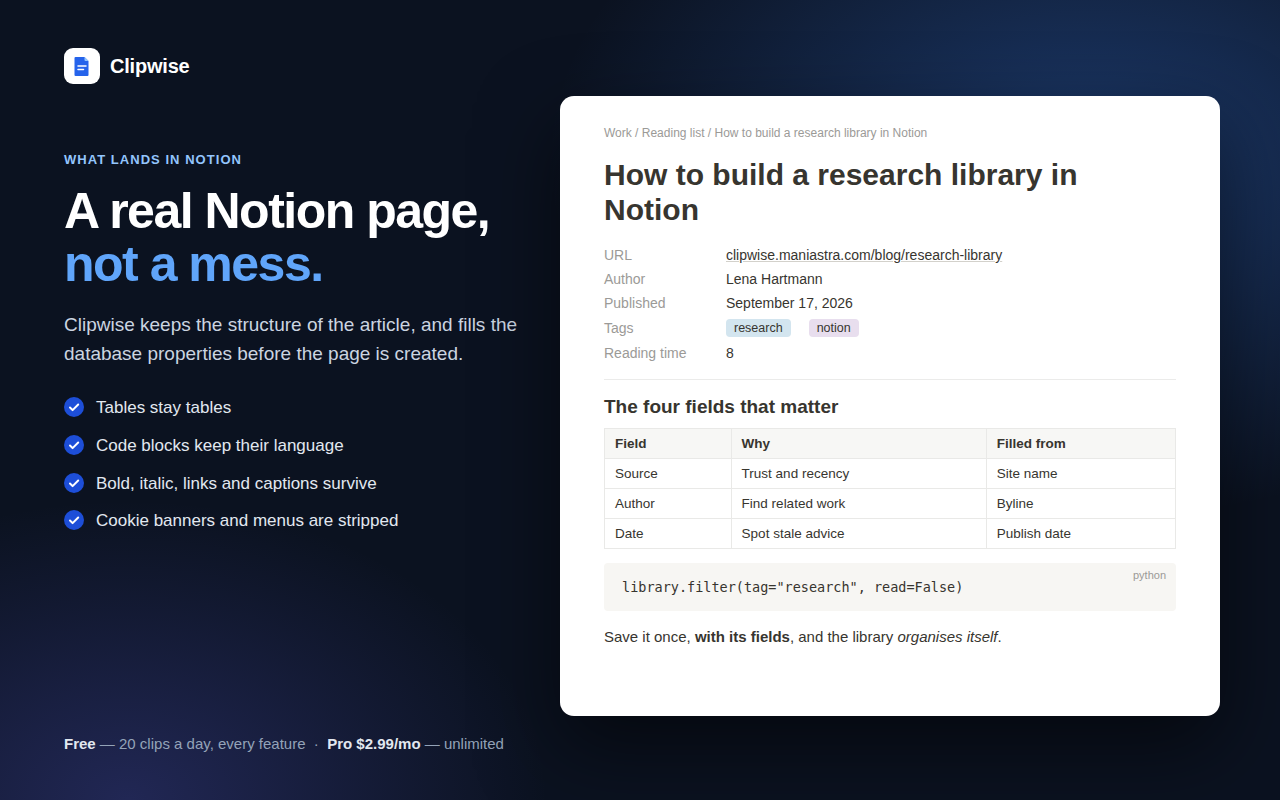Select the research tag
The image size is (1280, 800).
coord(758,328)
